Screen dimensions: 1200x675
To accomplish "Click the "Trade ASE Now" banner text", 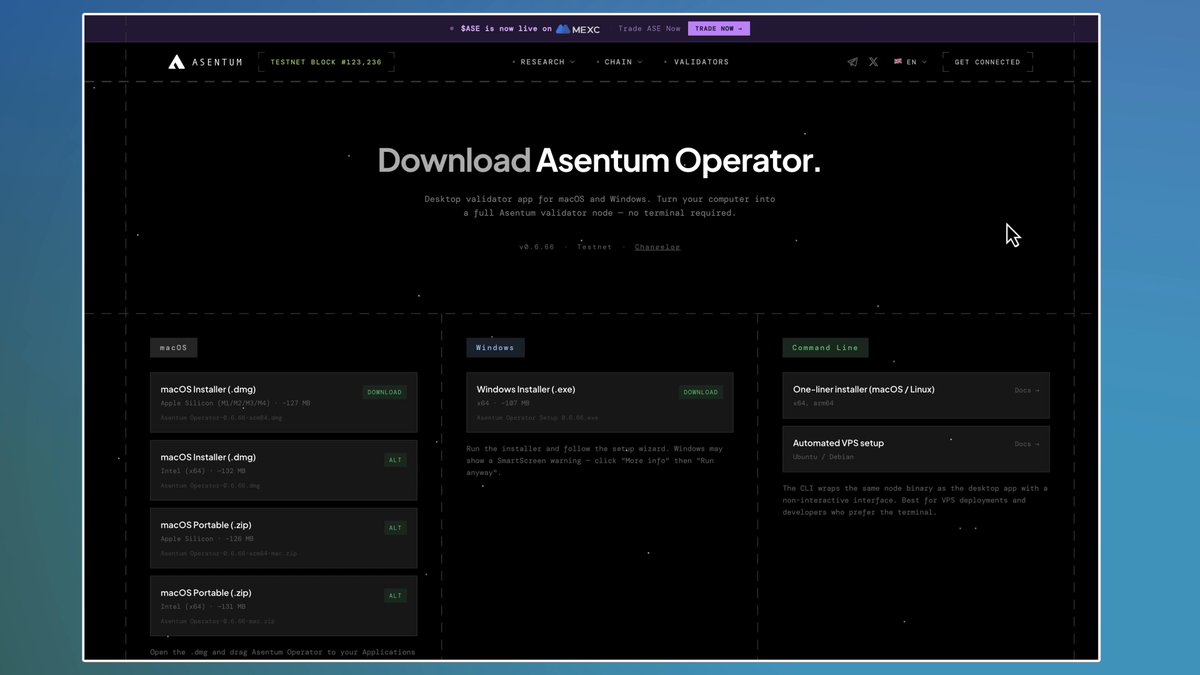I will 649,29.
